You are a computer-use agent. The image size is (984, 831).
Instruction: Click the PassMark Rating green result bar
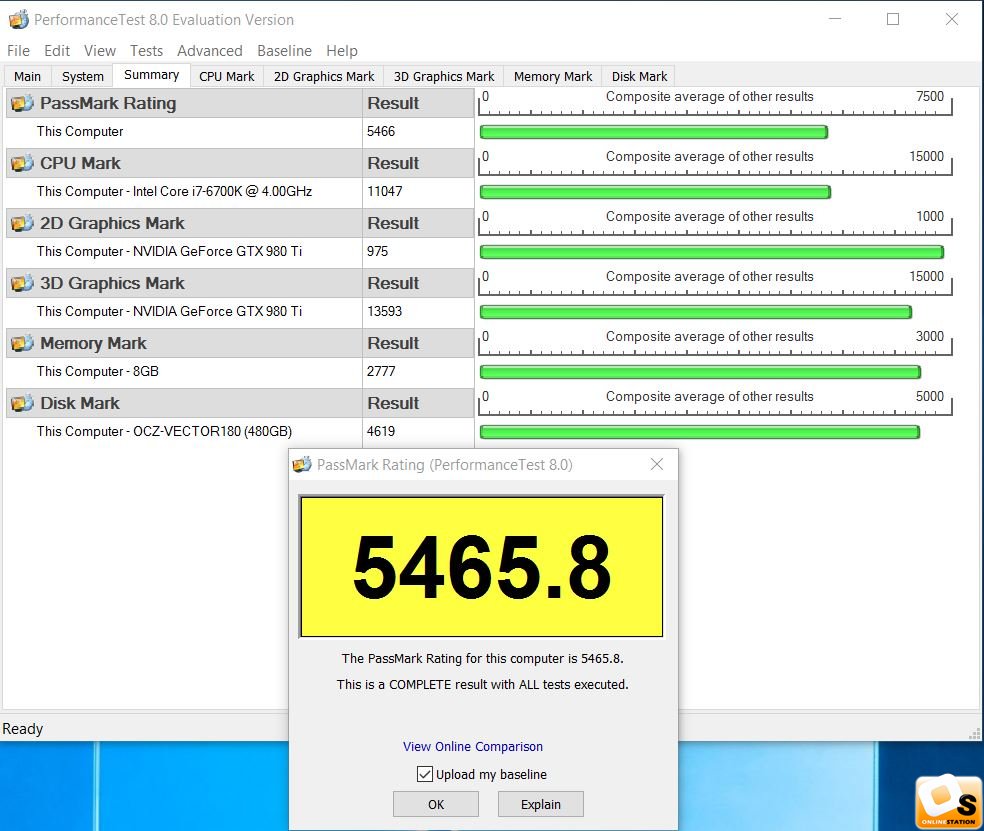(654, 132)
